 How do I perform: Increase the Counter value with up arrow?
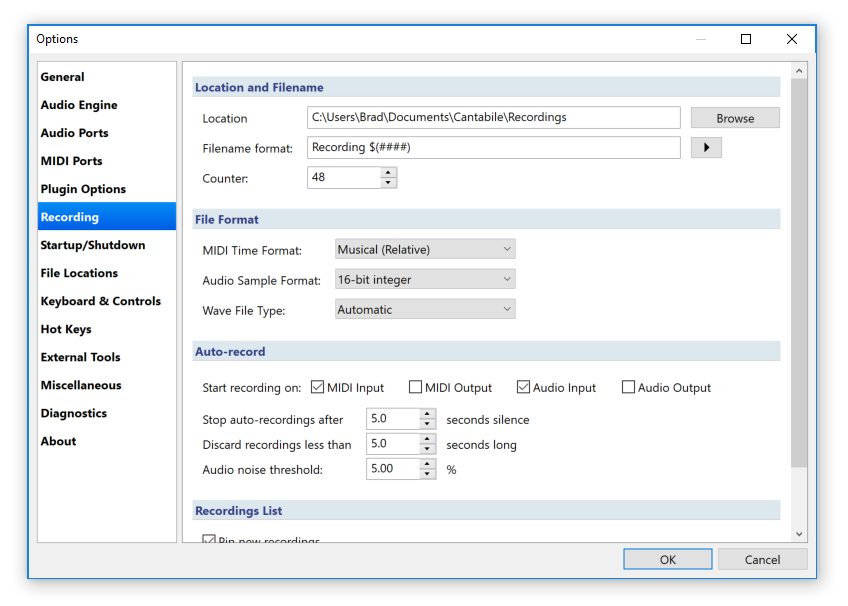click(388, 172)
